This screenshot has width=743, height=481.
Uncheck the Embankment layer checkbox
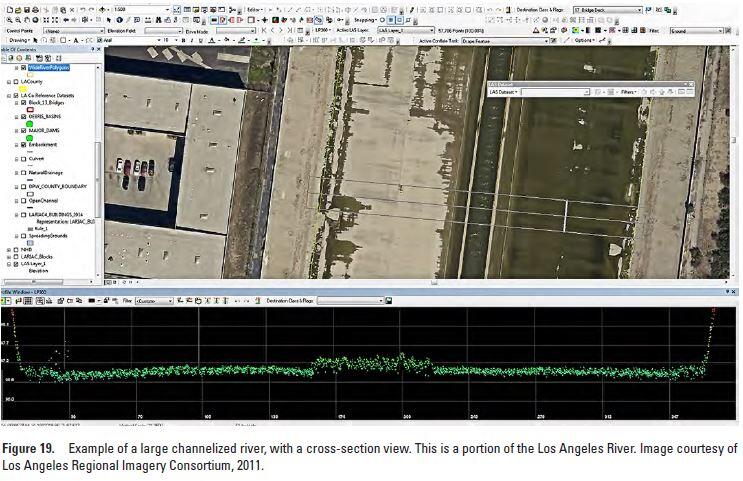click(23, 145)
